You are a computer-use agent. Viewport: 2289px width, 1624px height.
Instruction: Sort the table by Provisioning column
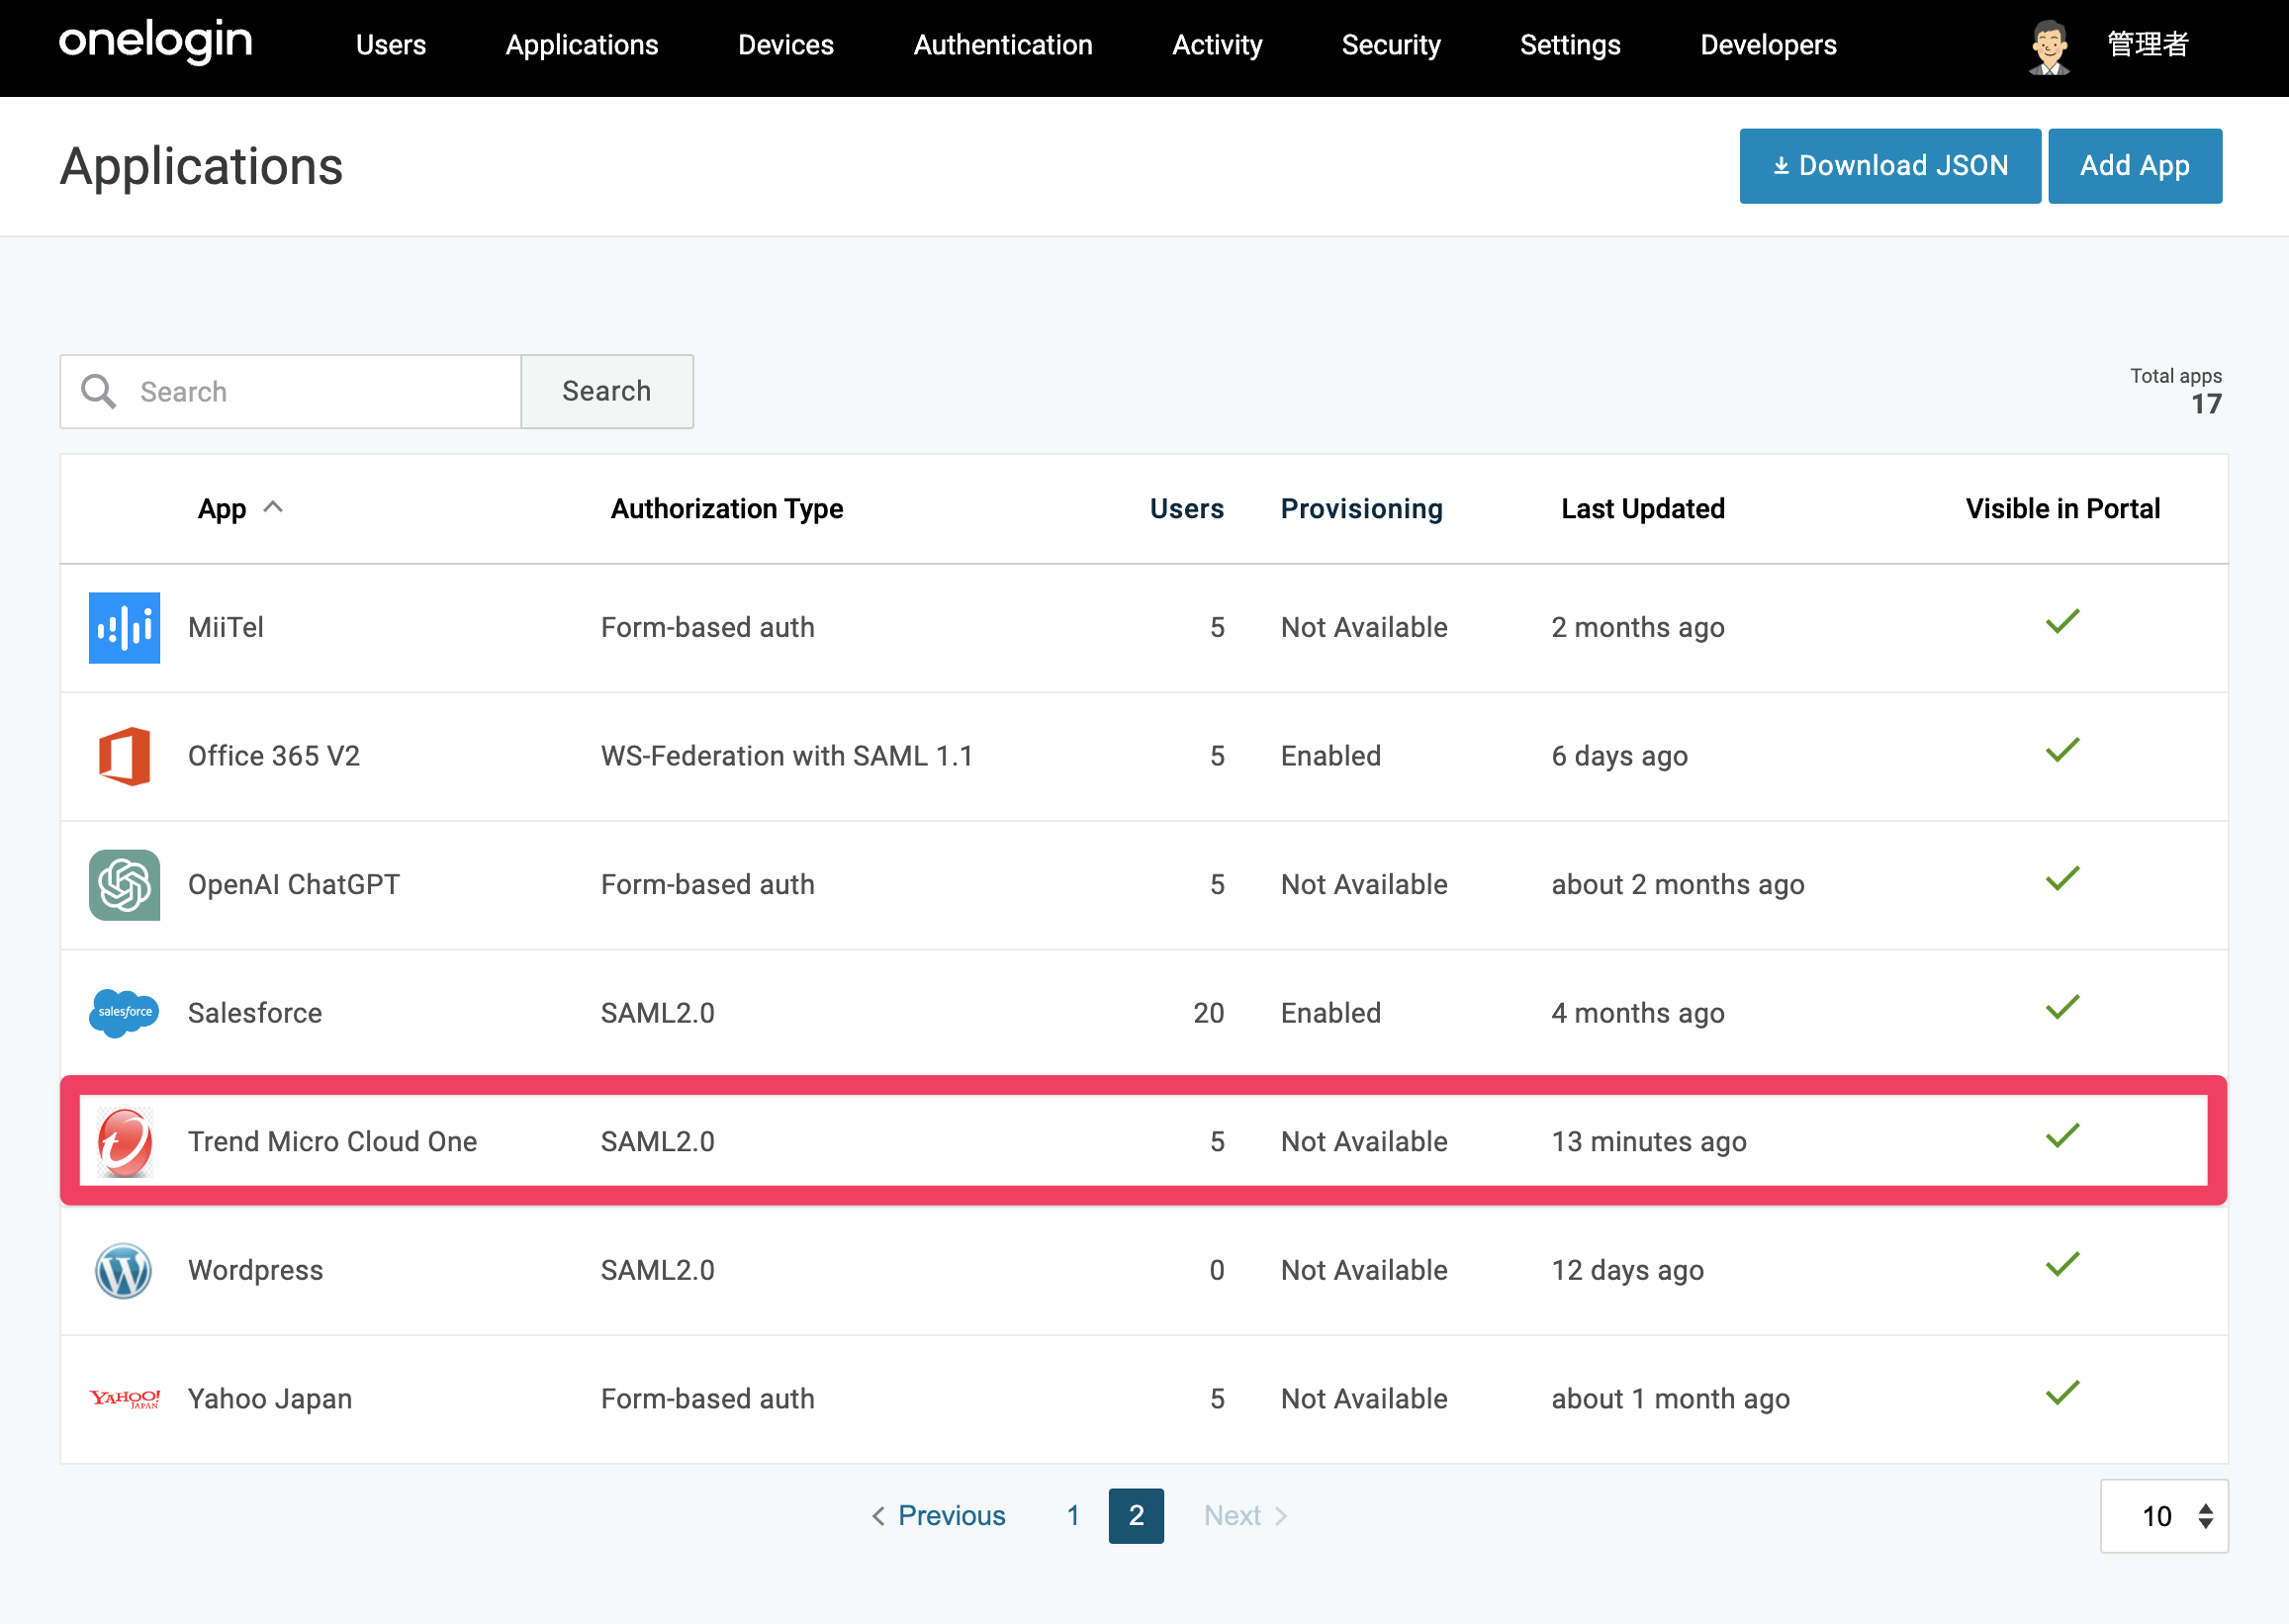pyautogui.click(x=1361, y=509)
